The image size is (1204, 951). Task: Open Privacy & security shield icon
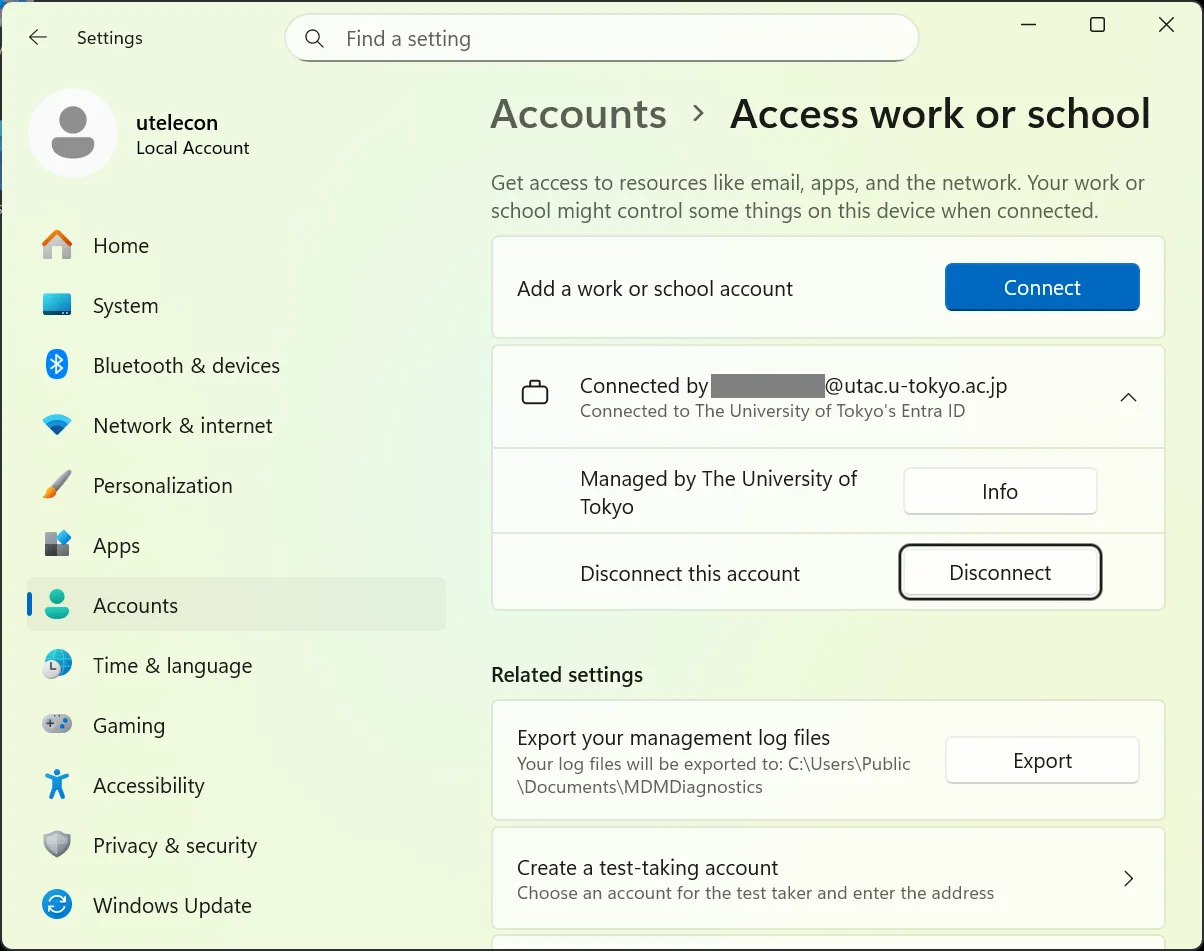click(x=57, y=845)
